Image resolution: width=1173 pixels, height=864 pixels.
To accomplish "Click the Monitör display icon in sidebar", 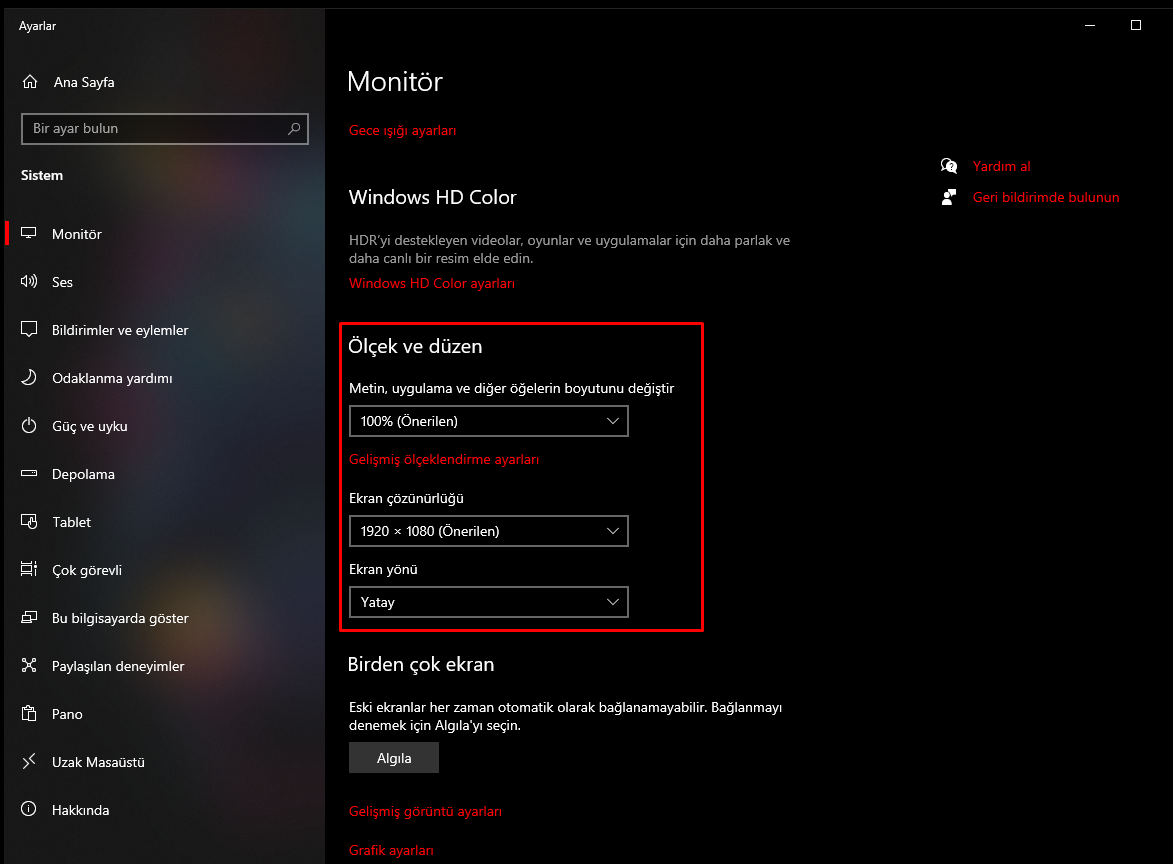I will [28, 233].
